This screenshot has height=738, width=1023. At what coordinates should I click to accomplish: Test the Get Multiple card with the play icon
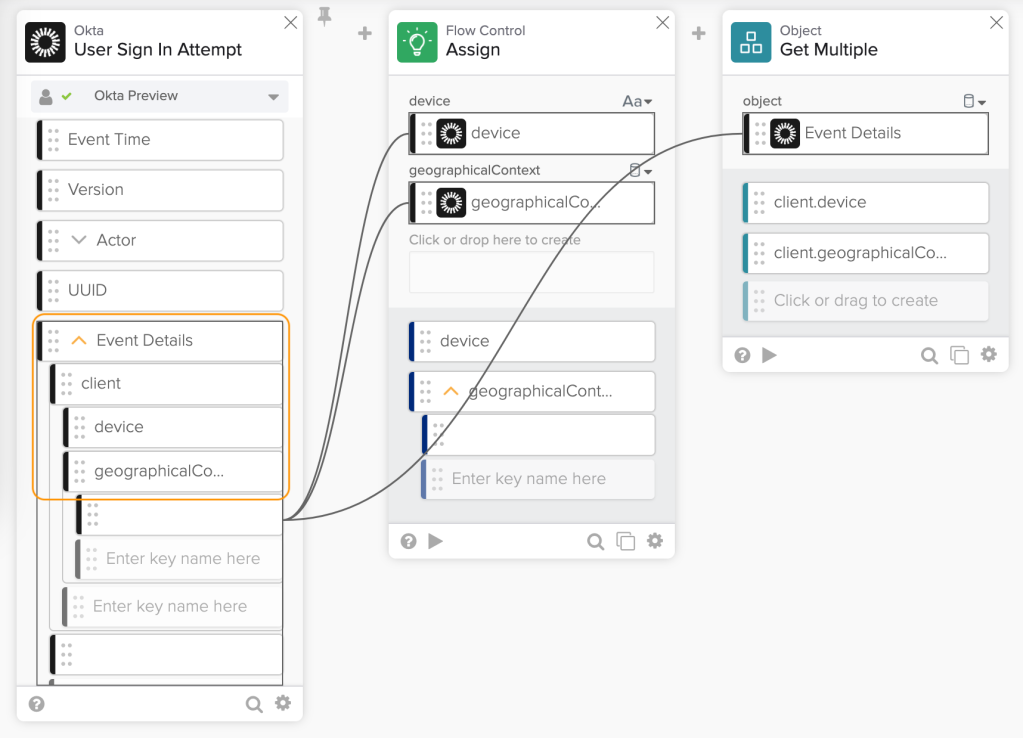[769, 355]
